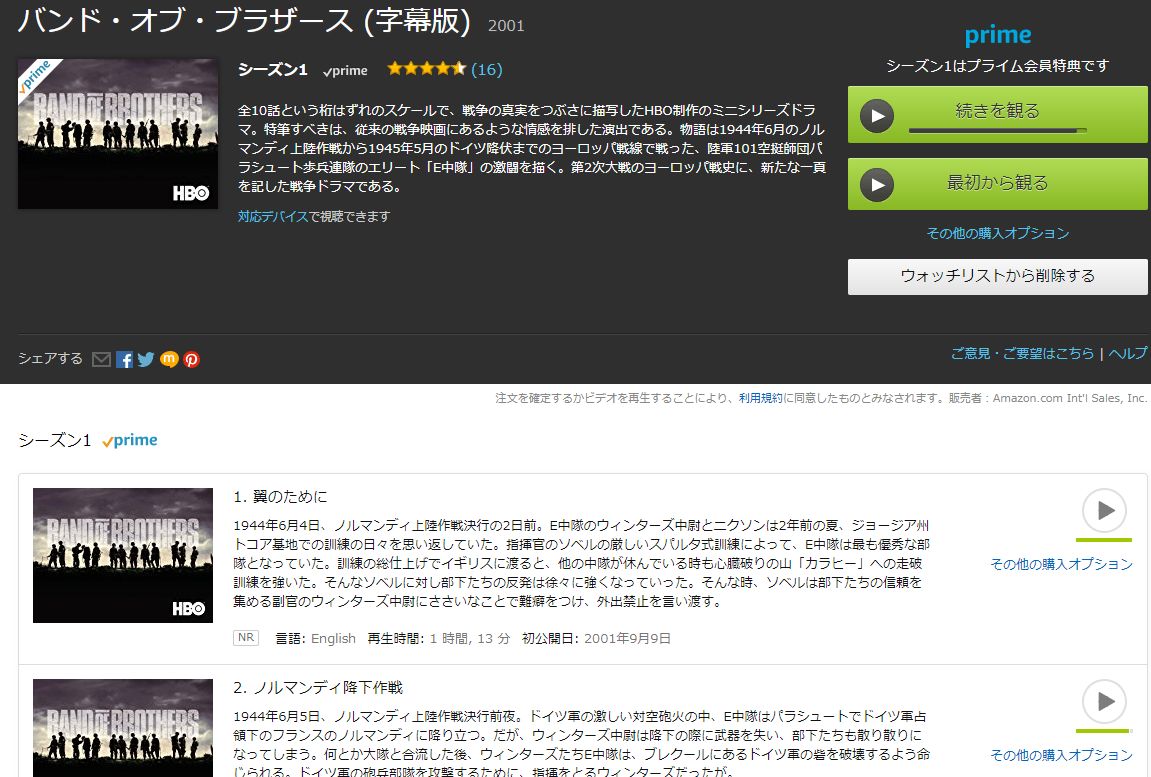Share on Pinterest icon
Screen dimensions: 1151x777
[x=191, y=360]
